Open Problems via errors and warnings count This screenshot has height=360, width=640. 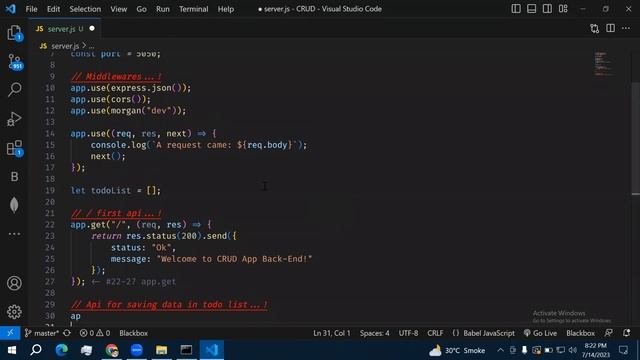(95, 333)
